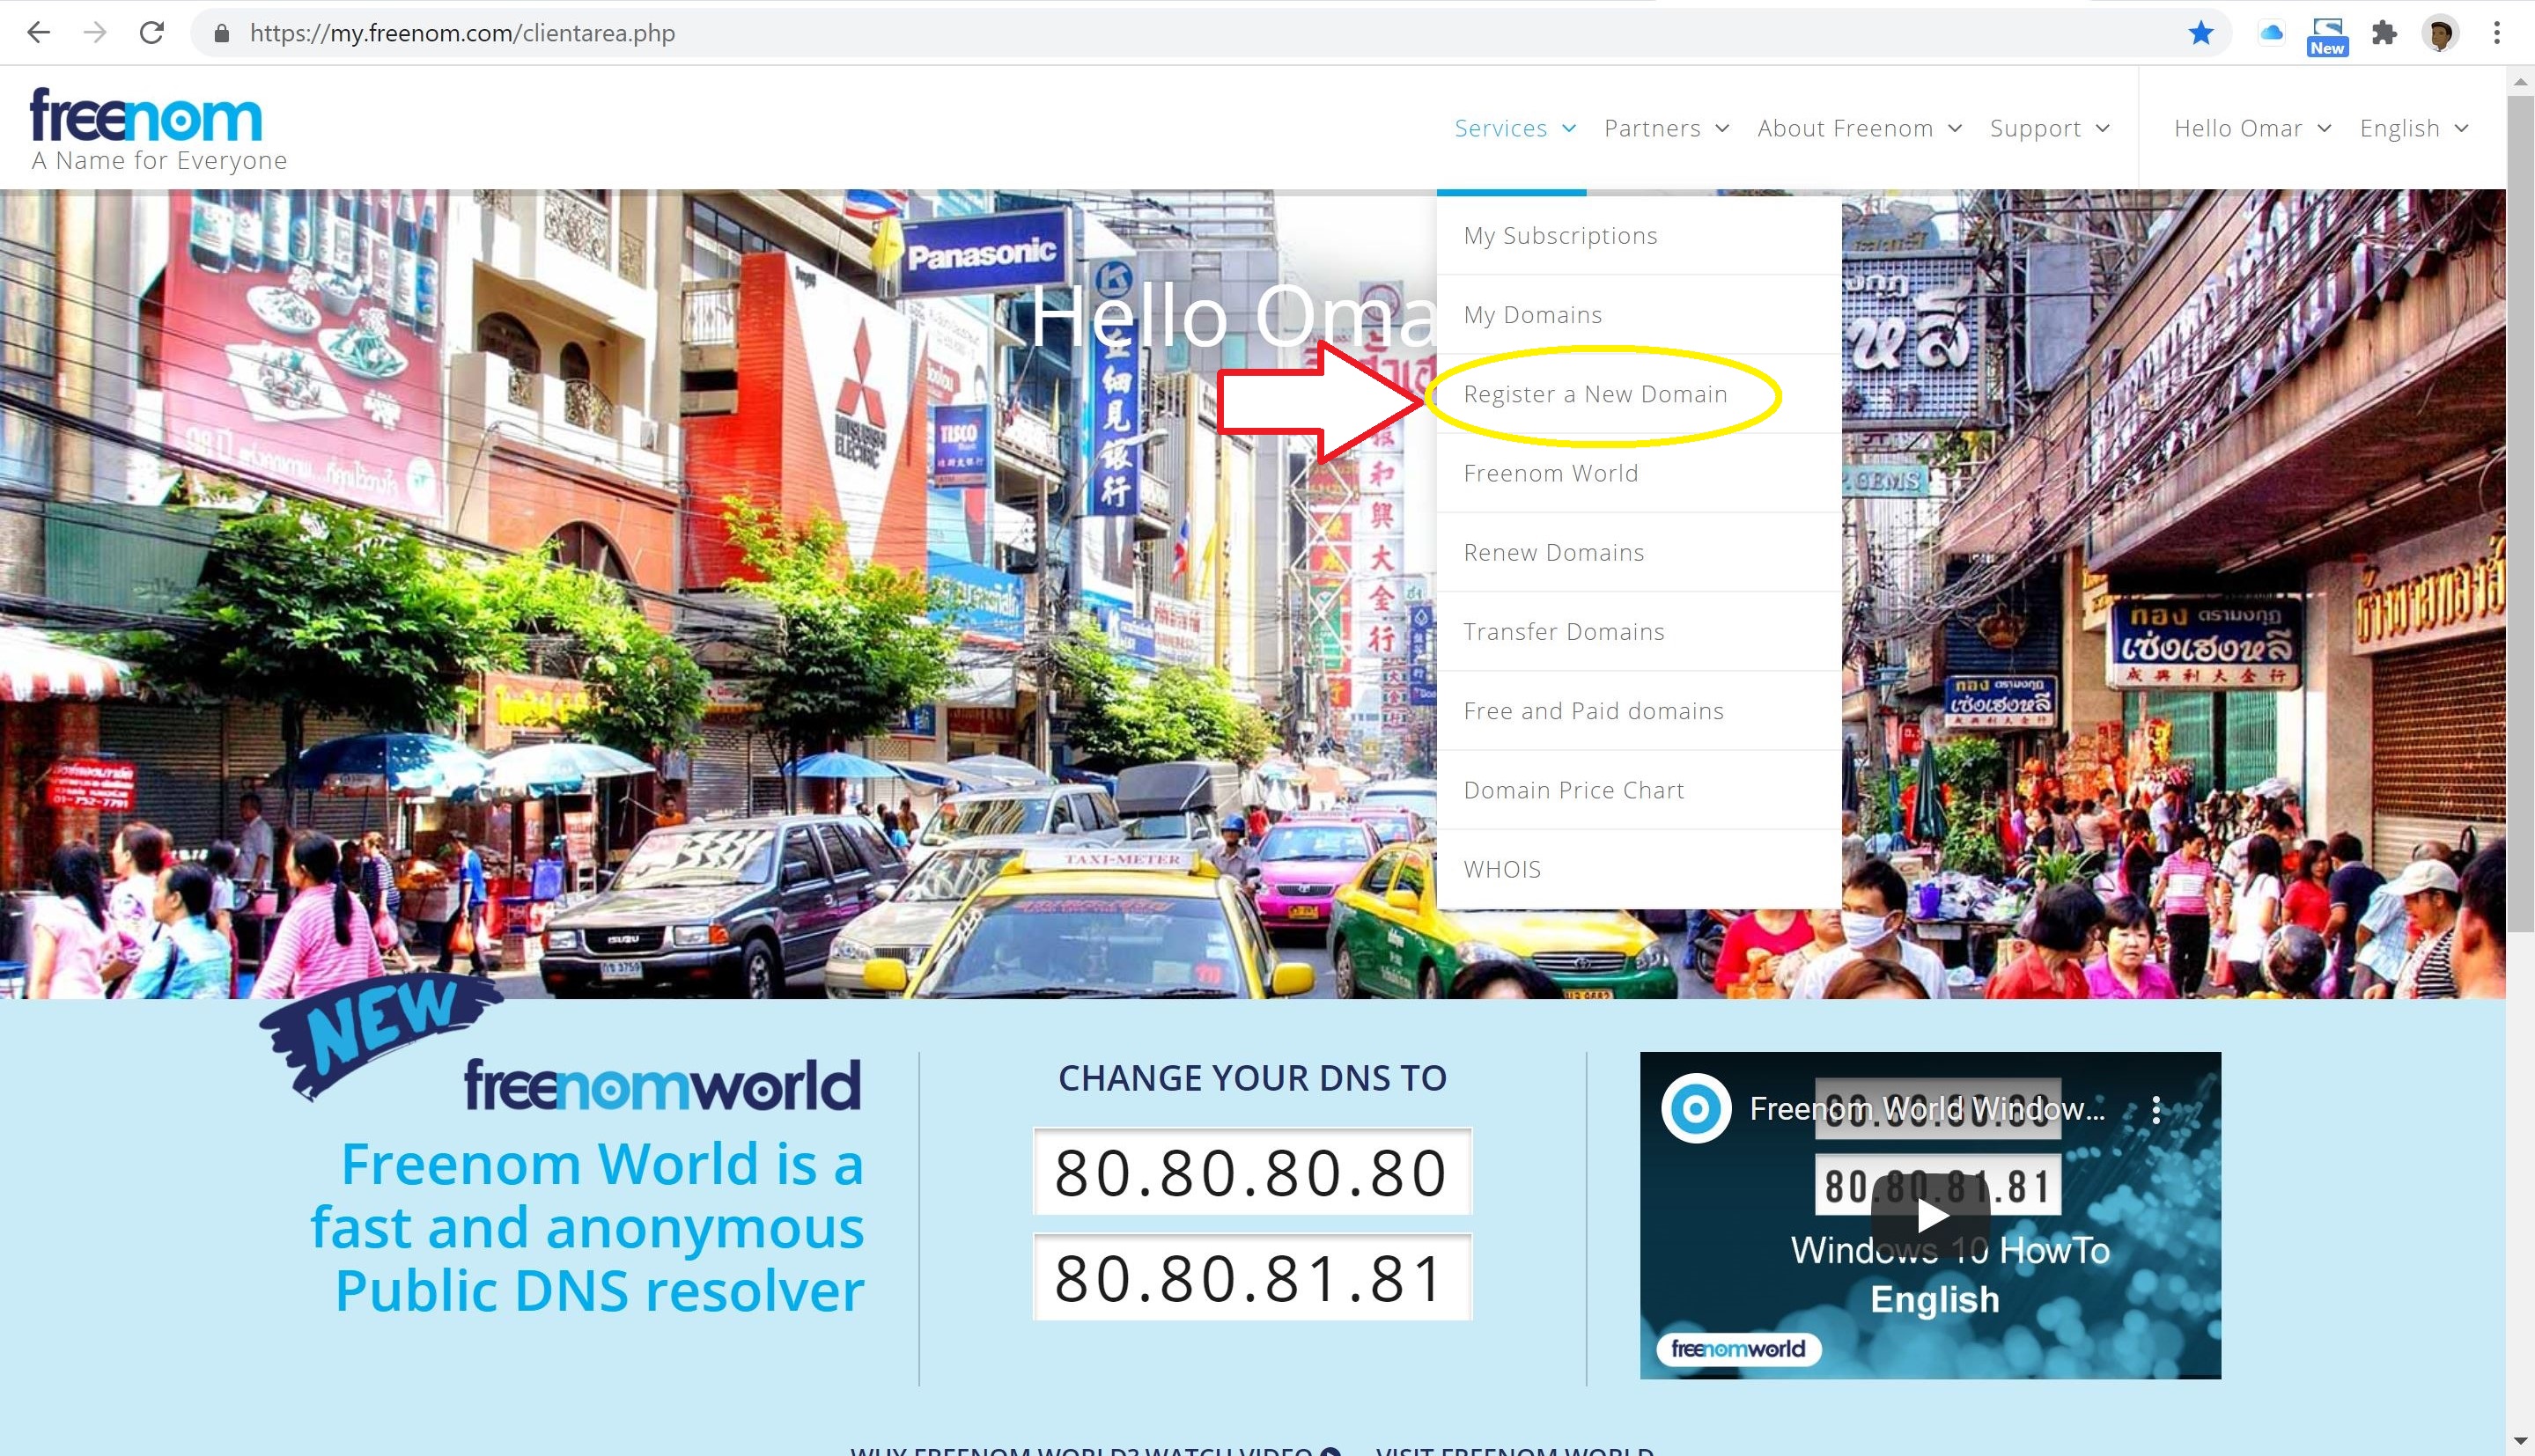Expand the Partners dropdown menu
This screenshot has height=1456, width=2535.
pos(1666,128)
